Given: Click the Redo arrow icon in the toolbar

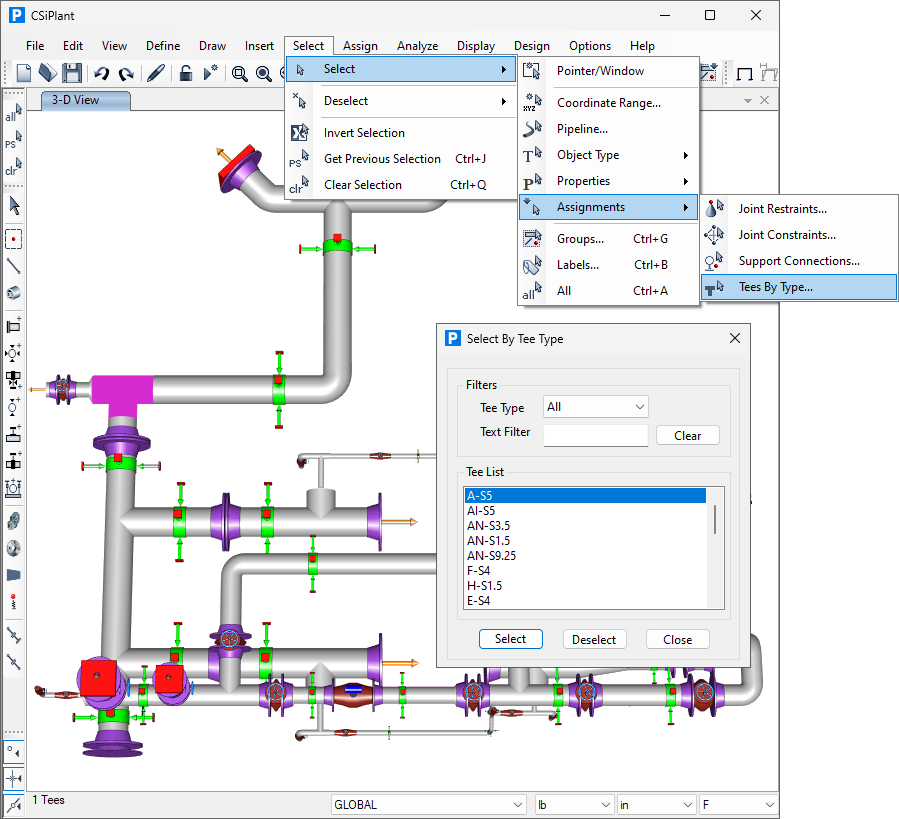Looking at the screenshot, I should pos(127,73).
